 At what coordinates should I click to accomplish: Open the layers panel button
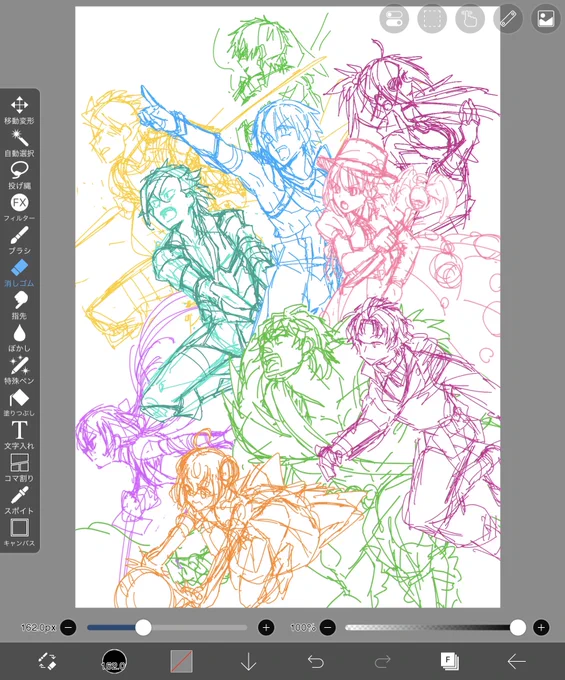point(450,661)
